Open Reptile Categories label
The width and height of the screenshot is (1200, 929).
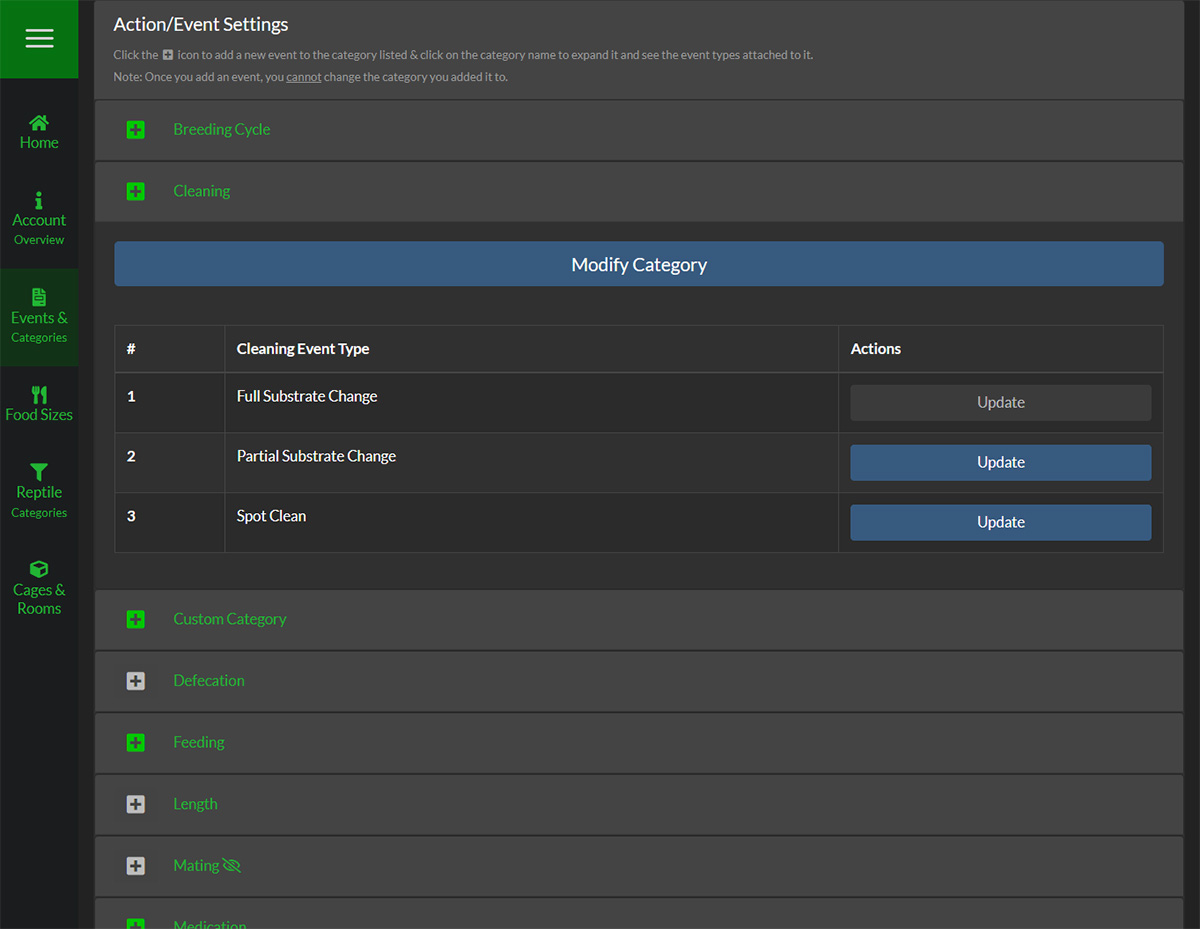coord(39,502)
